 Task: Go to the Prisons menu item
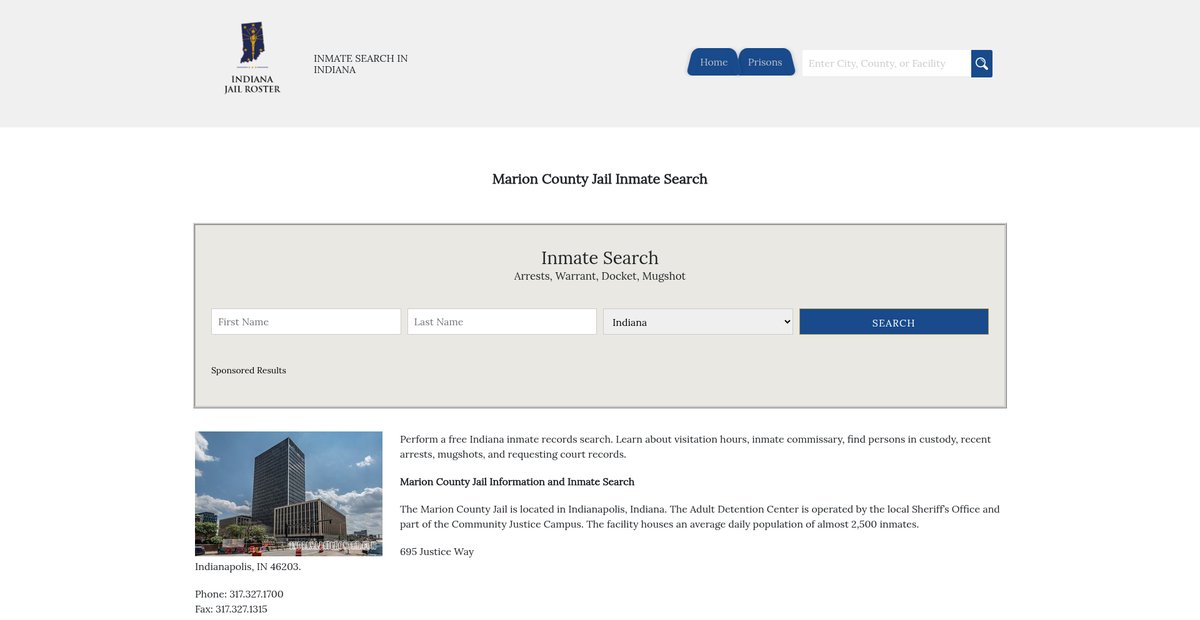(x=765, y=62)
